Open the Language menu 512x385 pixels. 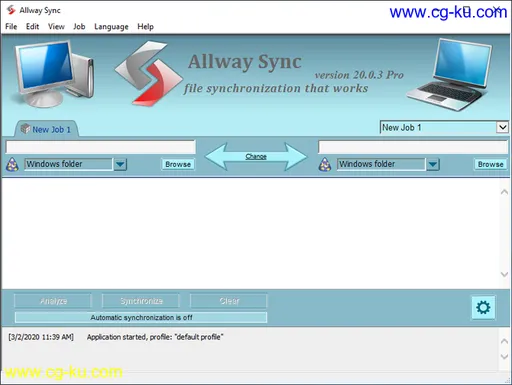(111, 26)
